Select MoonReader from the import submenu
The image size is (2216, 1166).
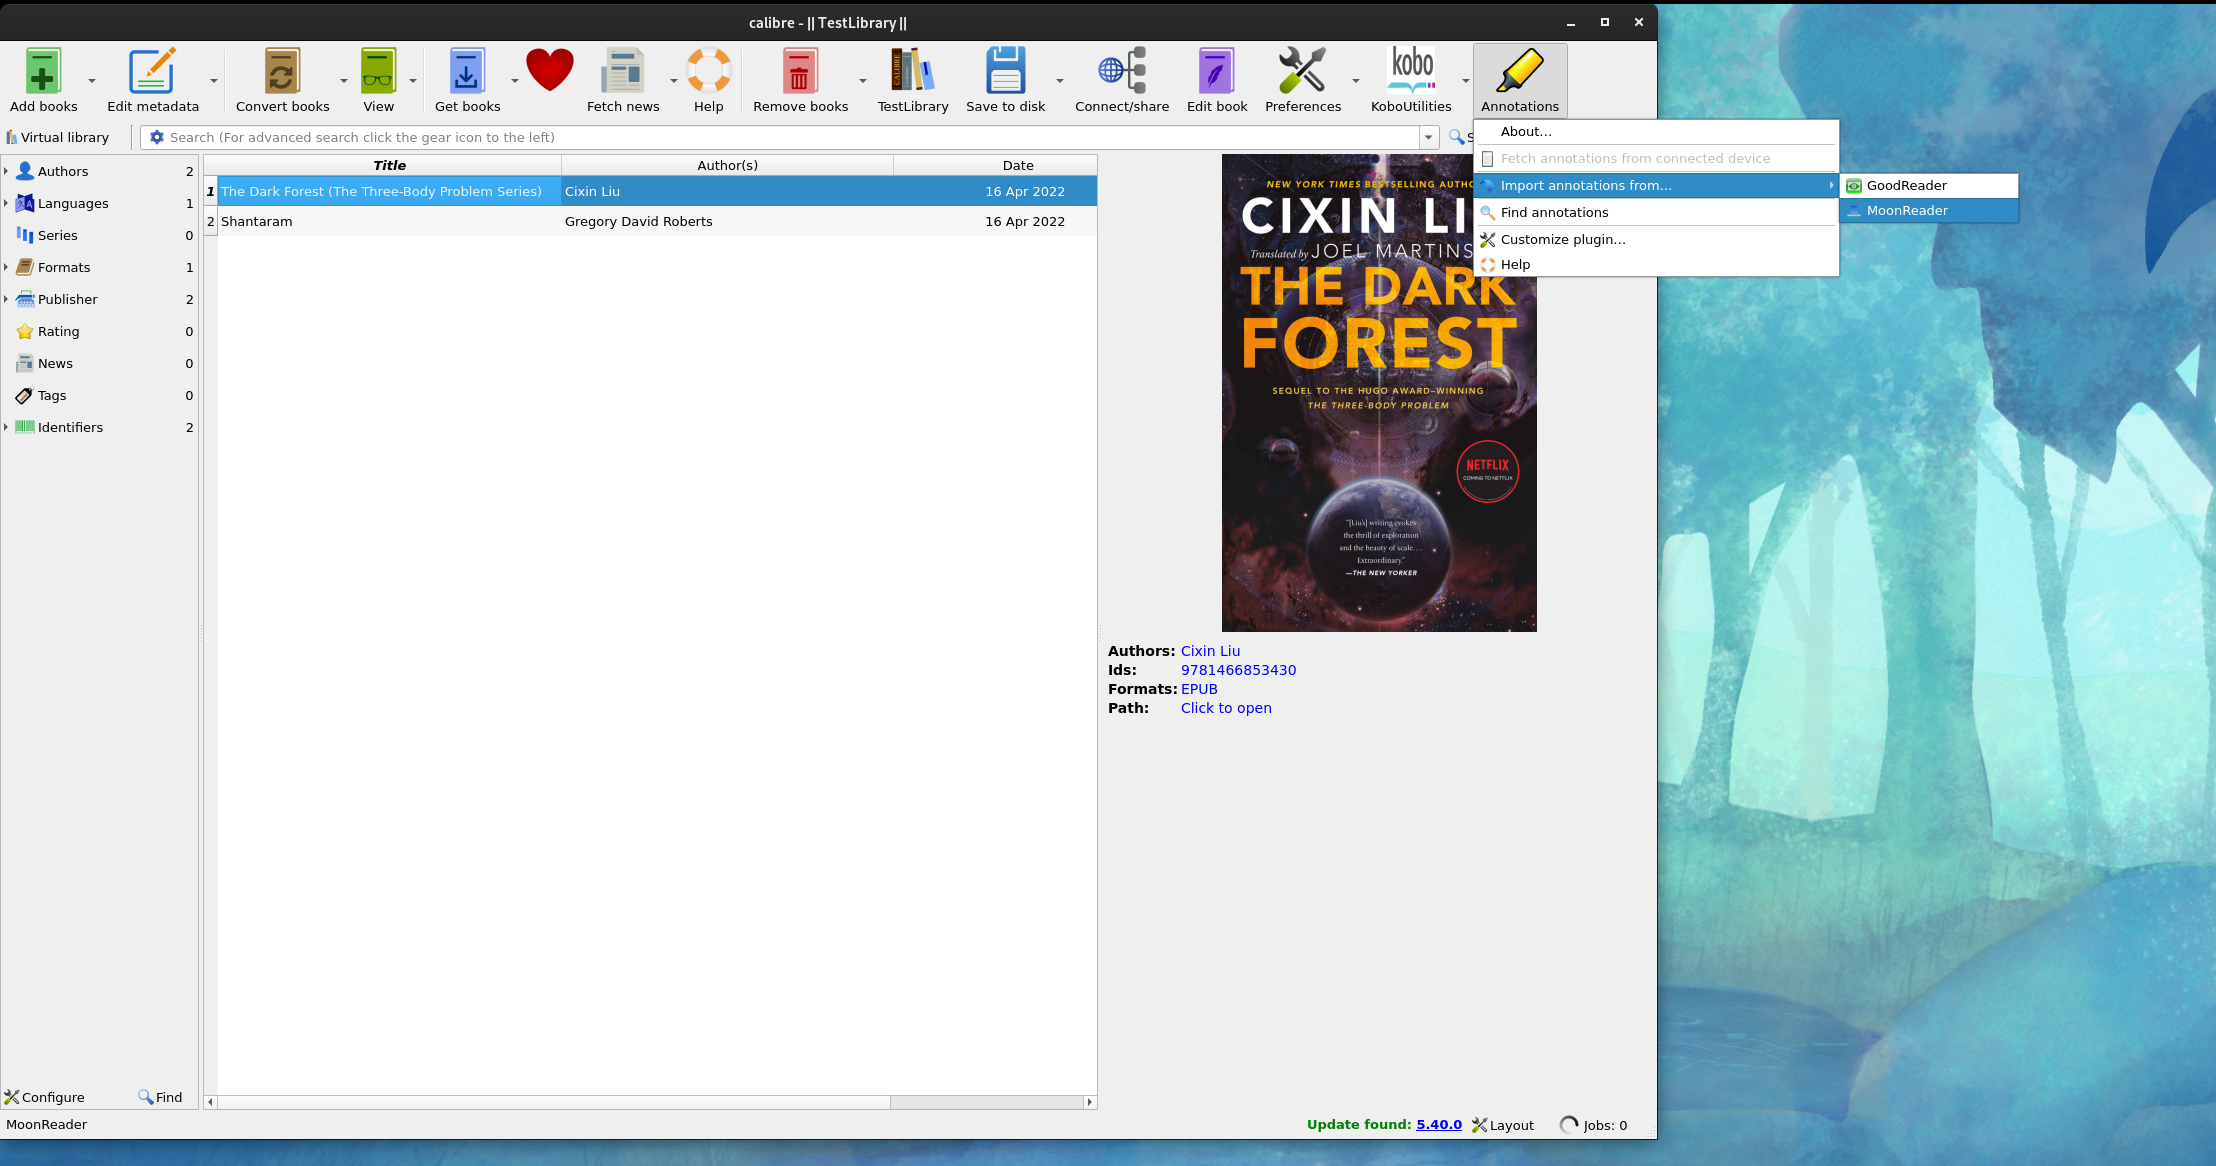[x=1906, y=210]
